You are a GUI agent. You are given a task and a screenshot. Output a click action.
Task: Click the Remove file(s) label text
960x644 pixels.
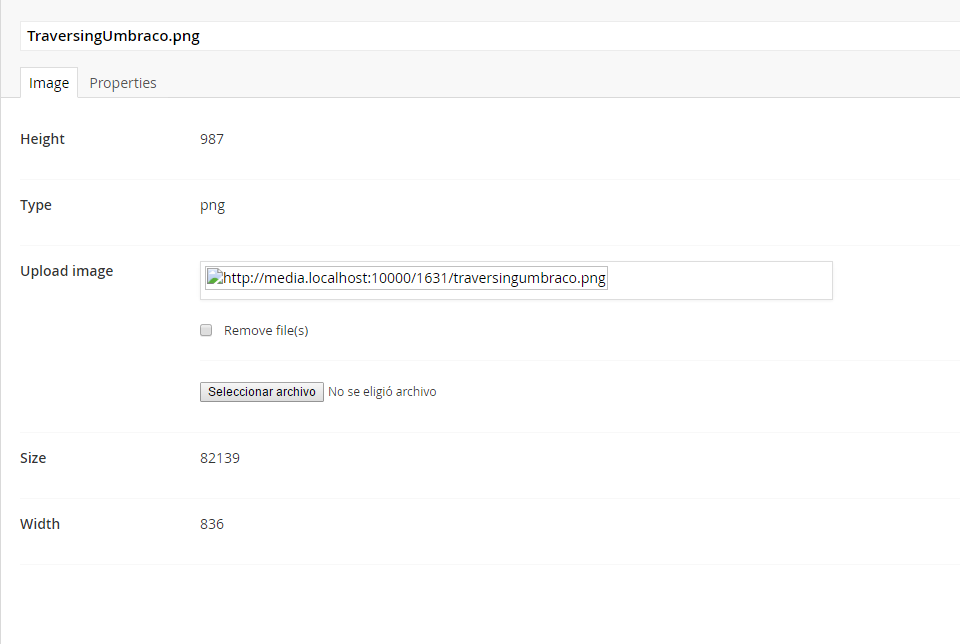click(x=266, y=330)
